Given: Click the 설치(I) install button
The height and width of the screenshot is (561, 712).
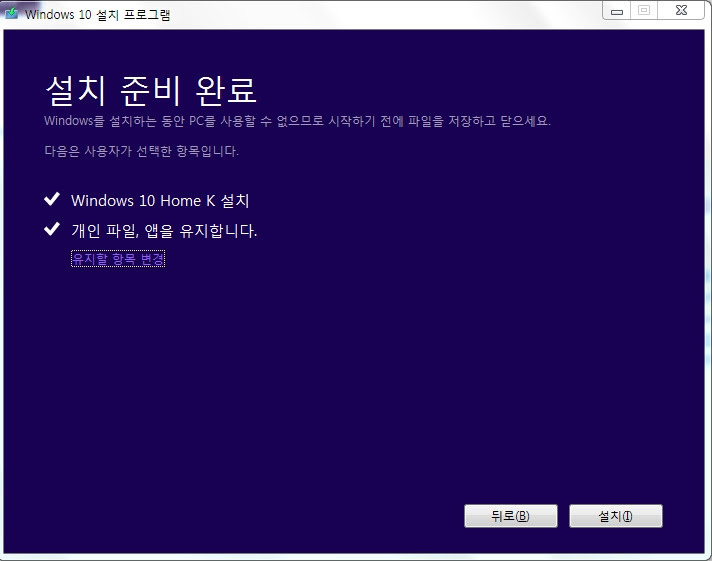Looking at the screenshot, I should 616,516.
